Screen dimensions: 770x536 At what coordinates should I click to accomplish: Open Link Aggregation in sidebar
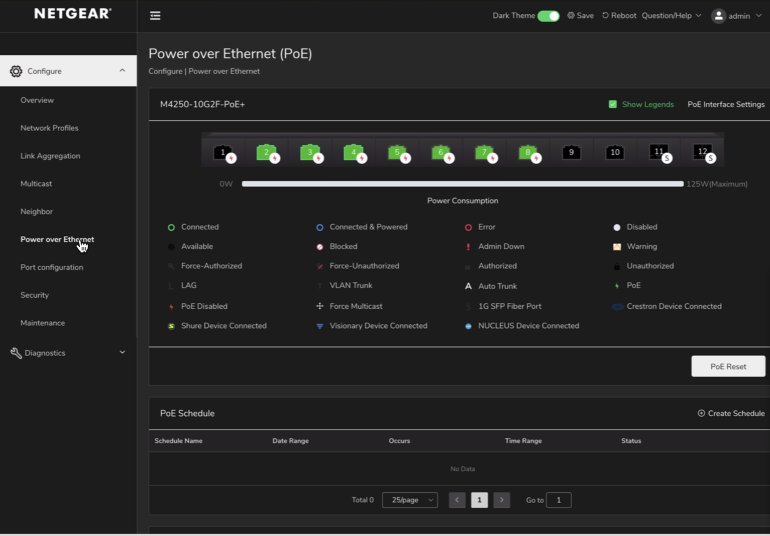50,156
